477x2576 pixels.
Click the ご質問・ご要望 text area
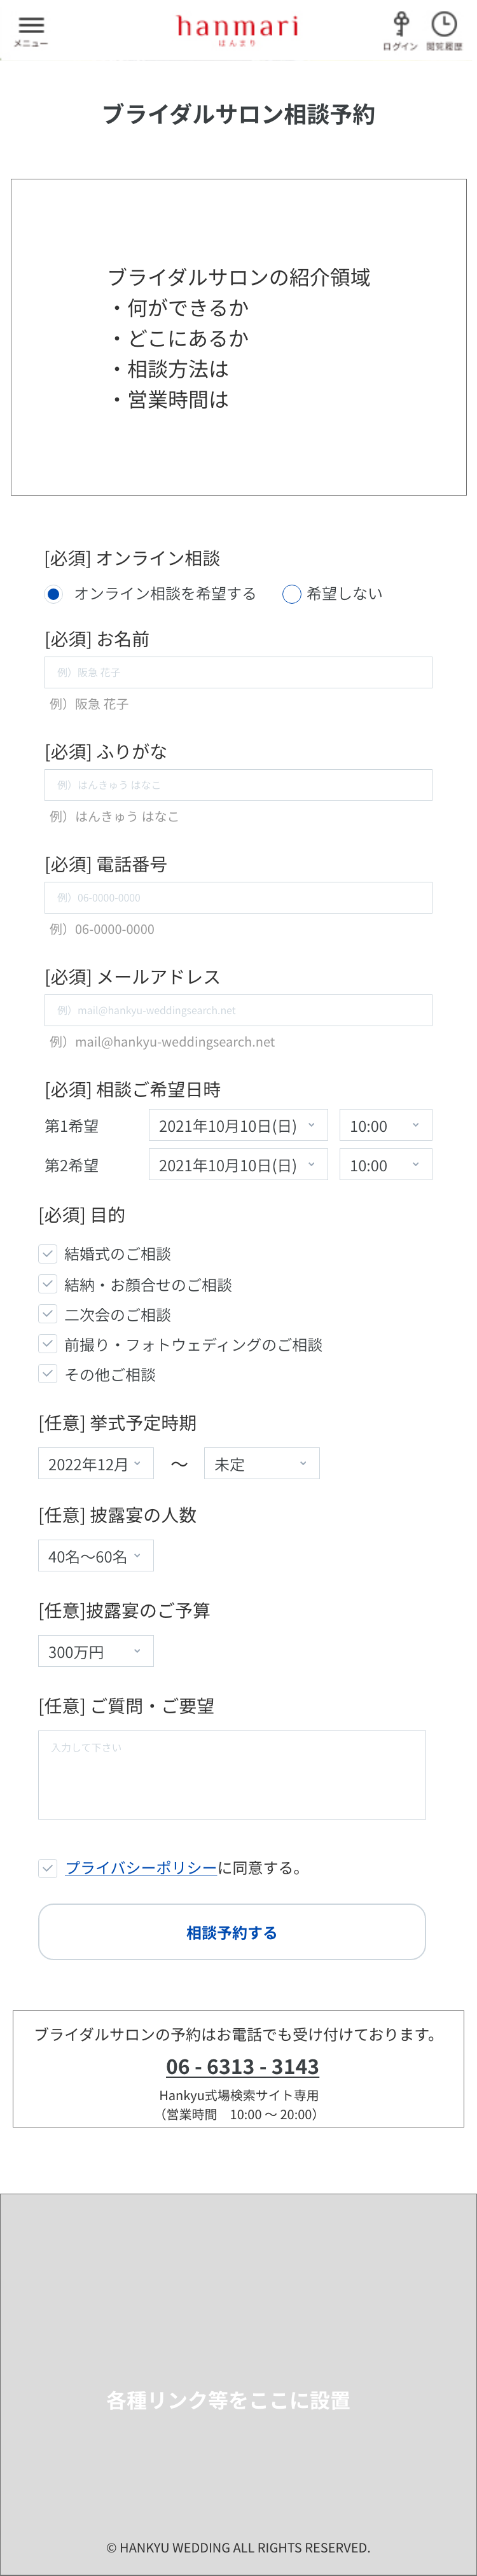(232, 1774)
